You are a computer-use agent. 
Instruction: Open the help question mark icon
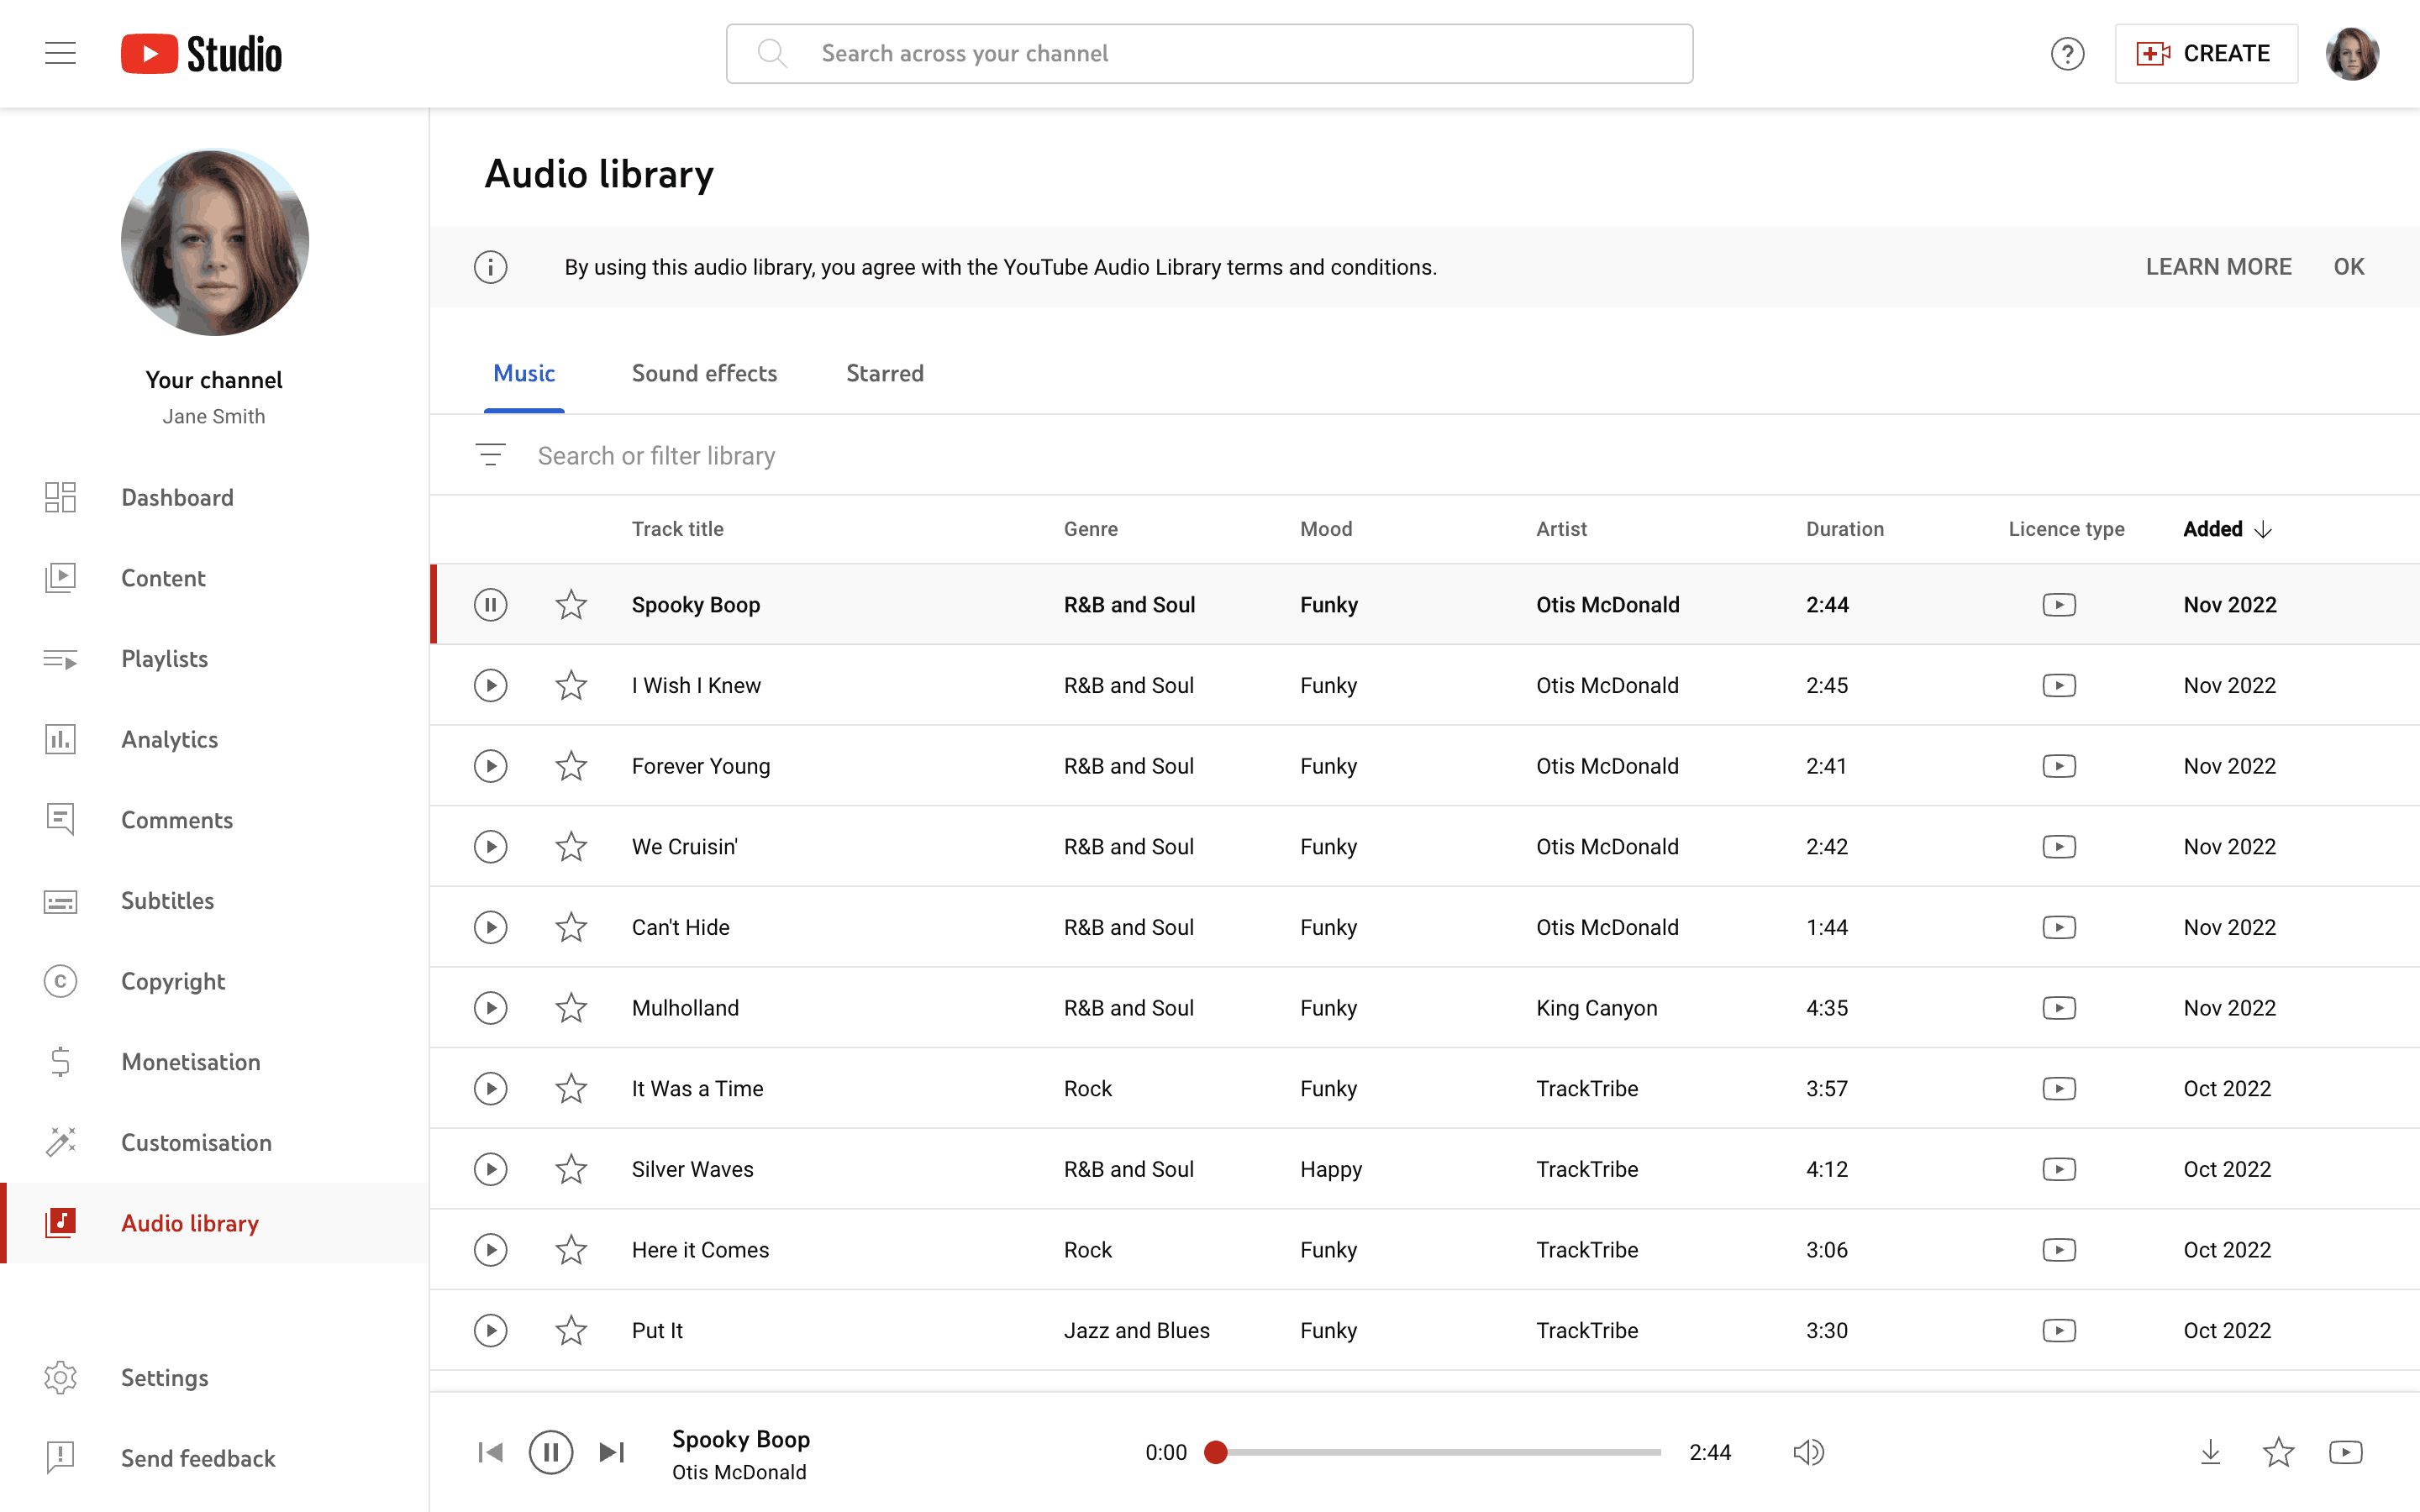(x=2067, y=54)
